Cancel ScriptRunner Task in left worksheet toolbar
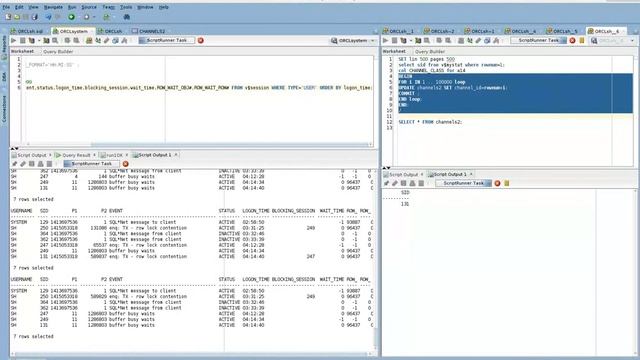This screenshot has width=640, height=360. point(200,40)
